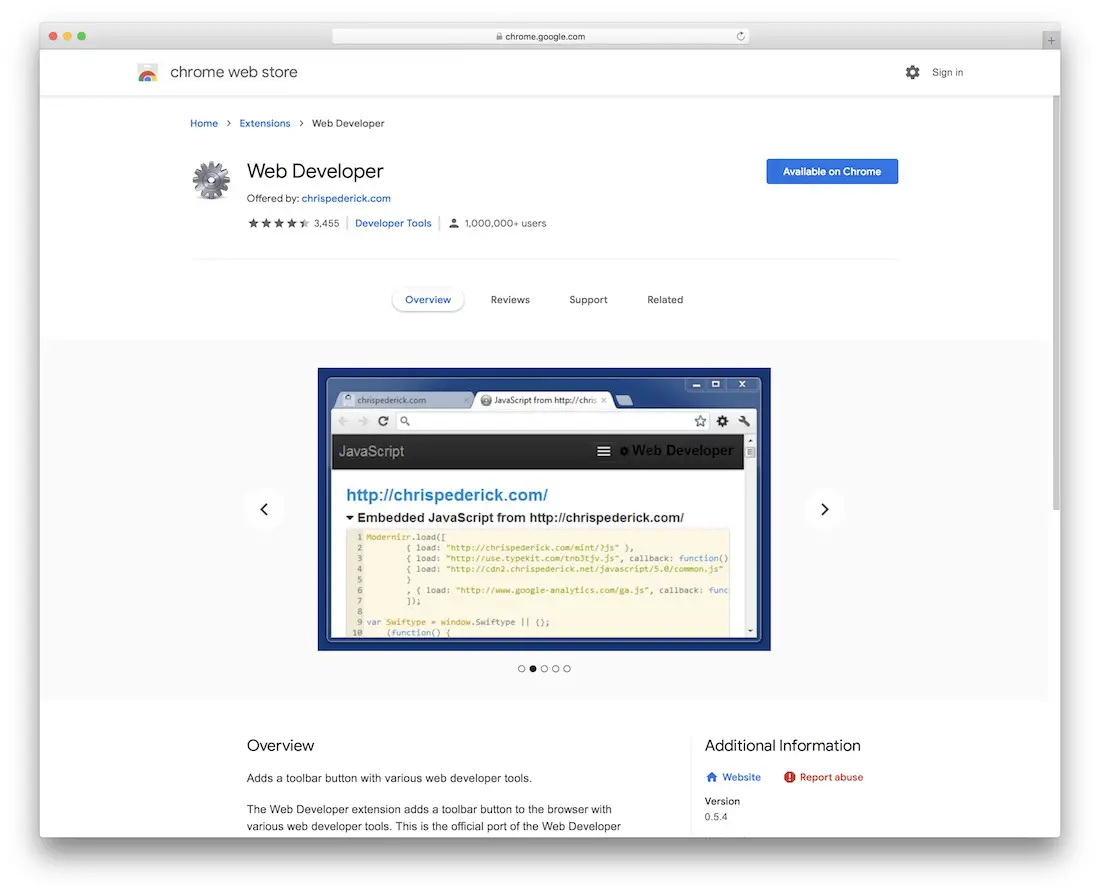This screenshot has height=894, width=1100.
Task: Open settings via the gear icon
Action: [912, 72]
